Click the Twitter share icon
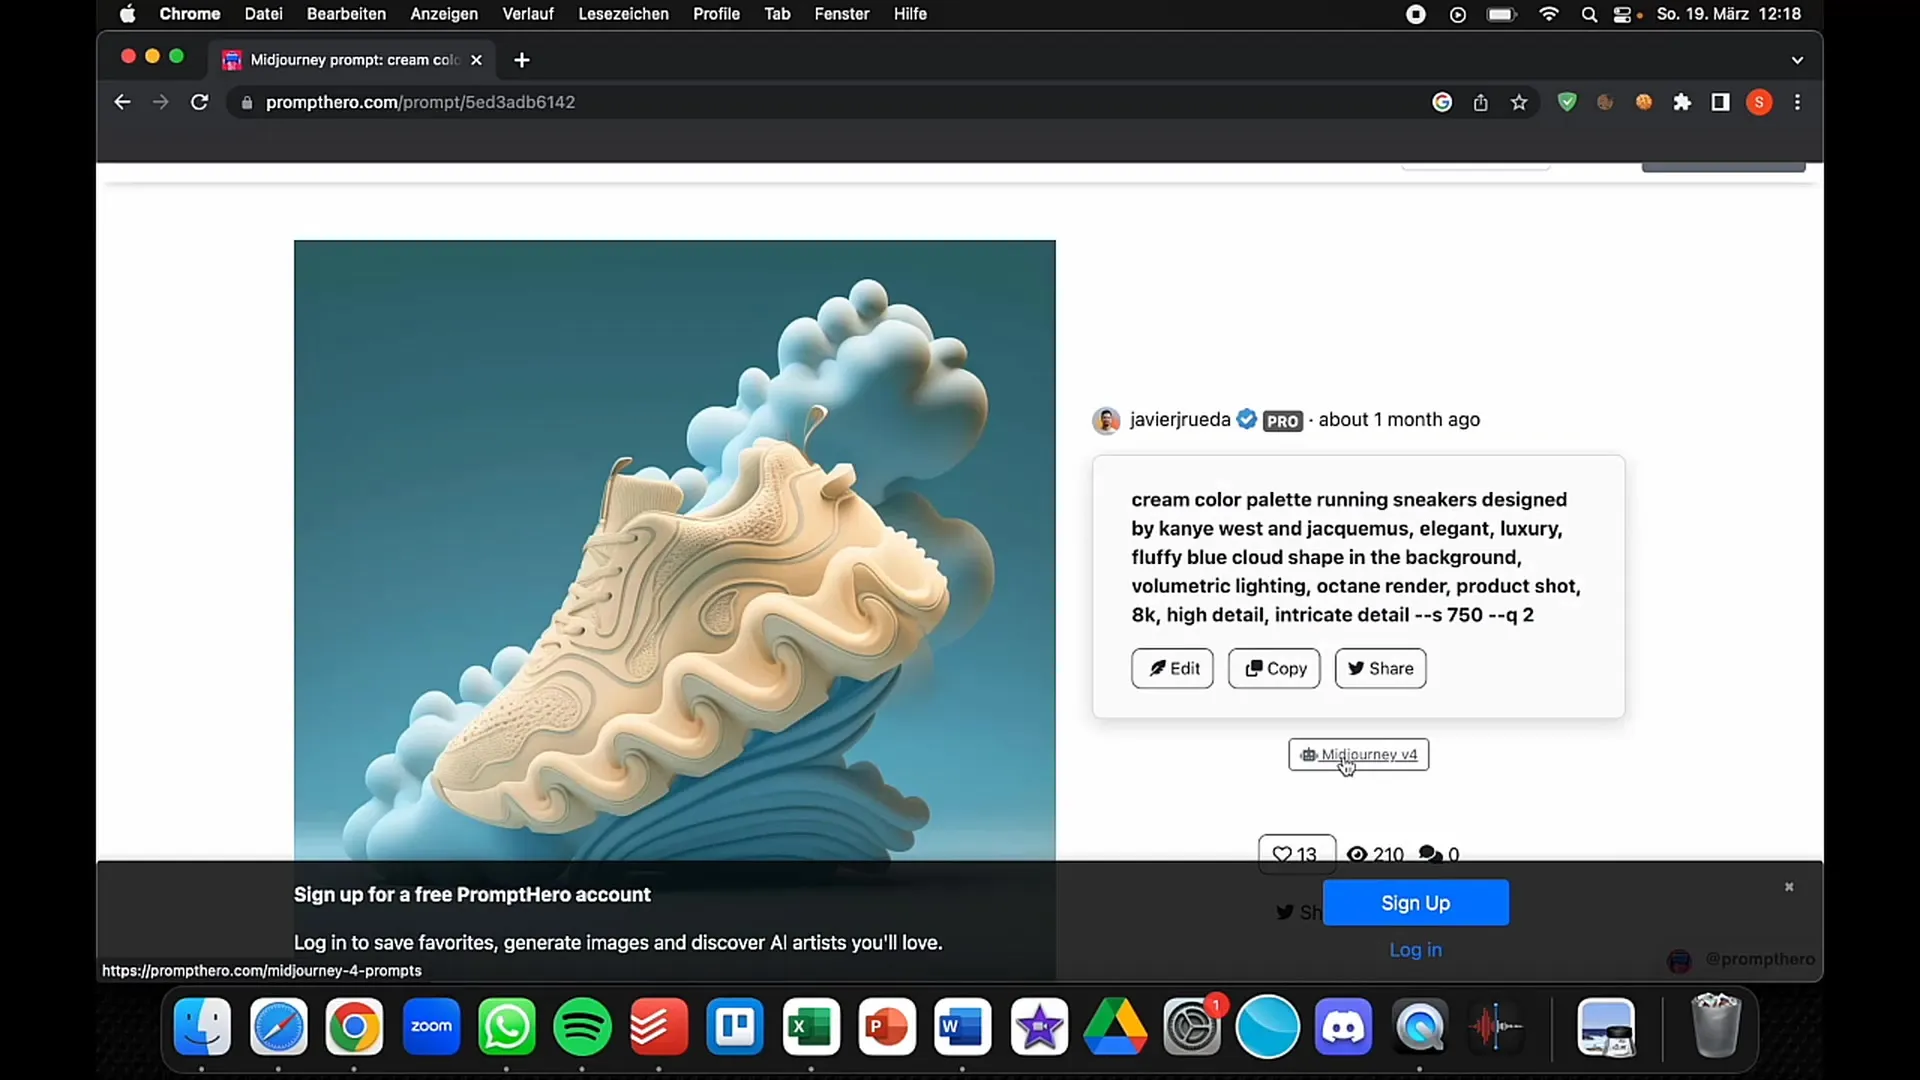Viewport: 1920px width, 1080px height. coord(1284,911)
